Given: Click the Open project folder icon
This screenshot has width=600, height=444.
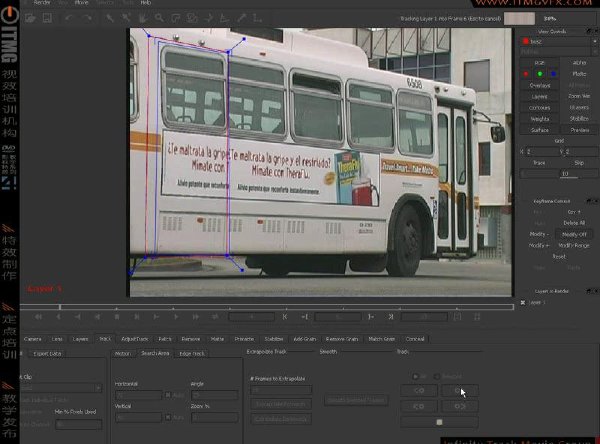Looking at the screenshot, I should click(x=30, y=18).
